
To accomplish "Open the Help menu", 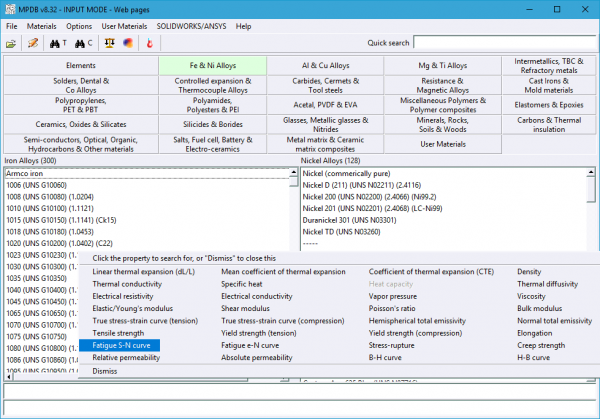I will click(243, 26).
